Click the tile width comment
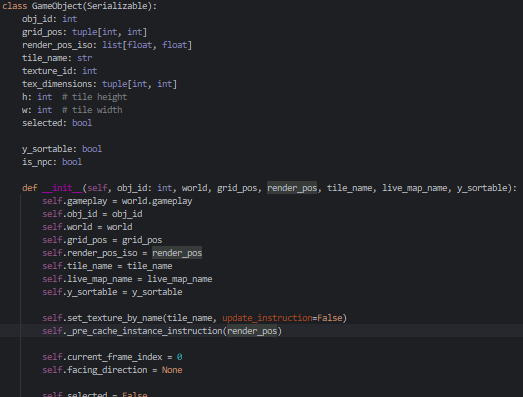The image size is (523, 397). 92,110
